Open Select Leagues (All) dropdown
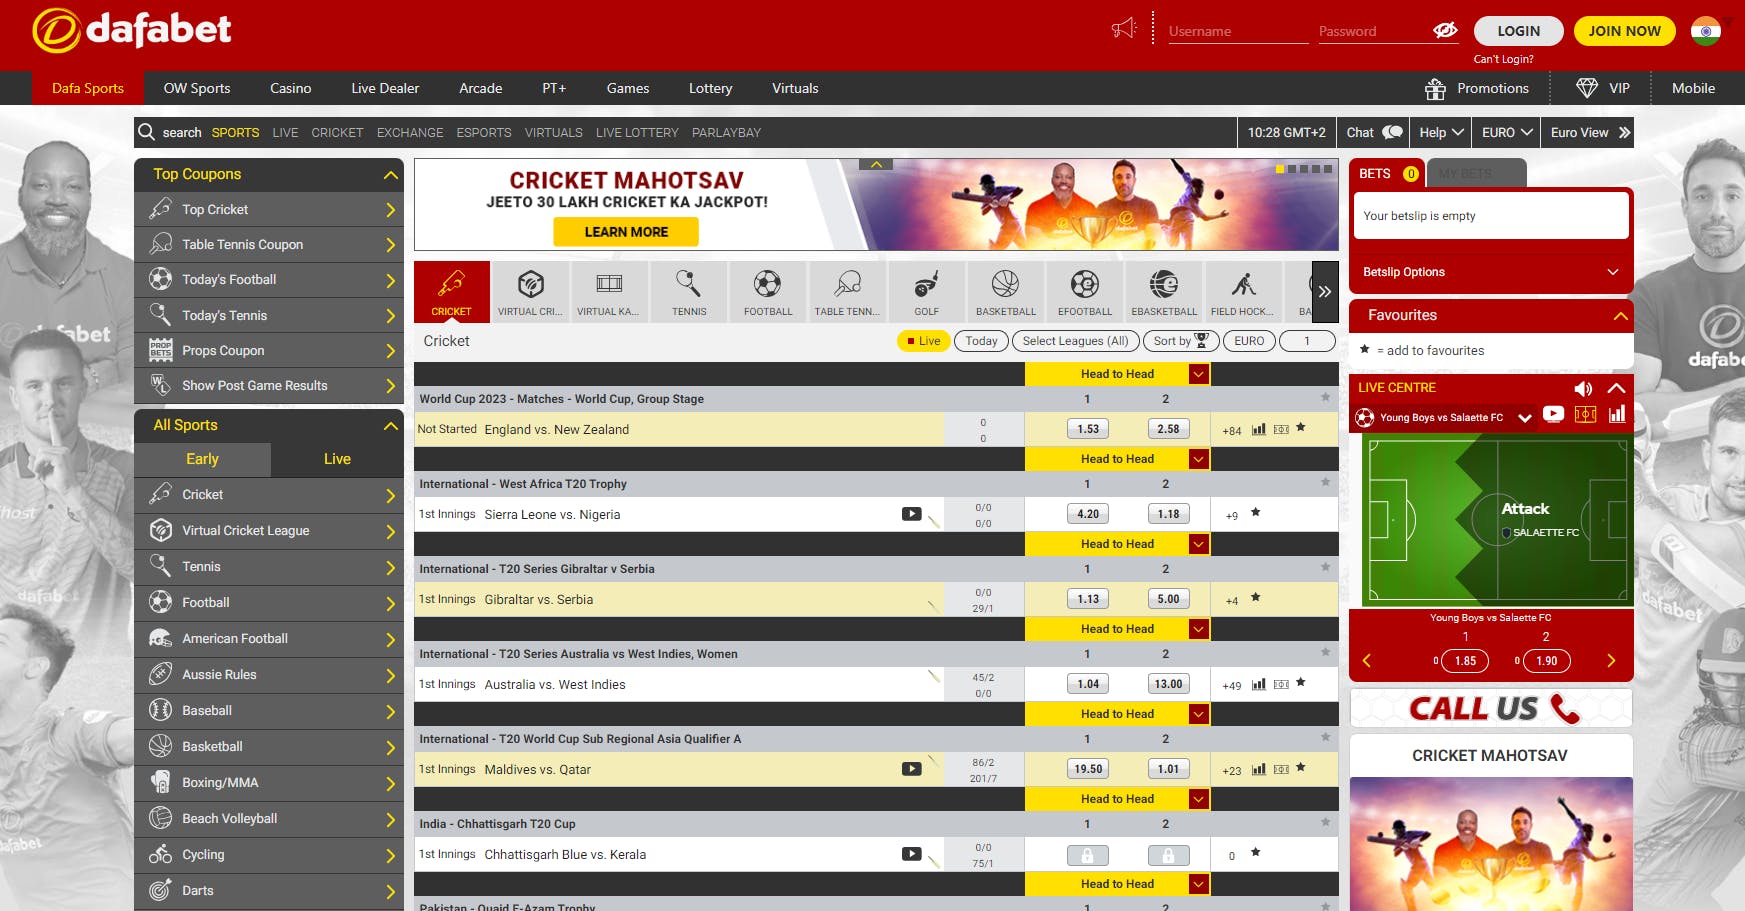Image resolution: width=1745 pixels, height=911 pixels. click(x=1075, y=341)
